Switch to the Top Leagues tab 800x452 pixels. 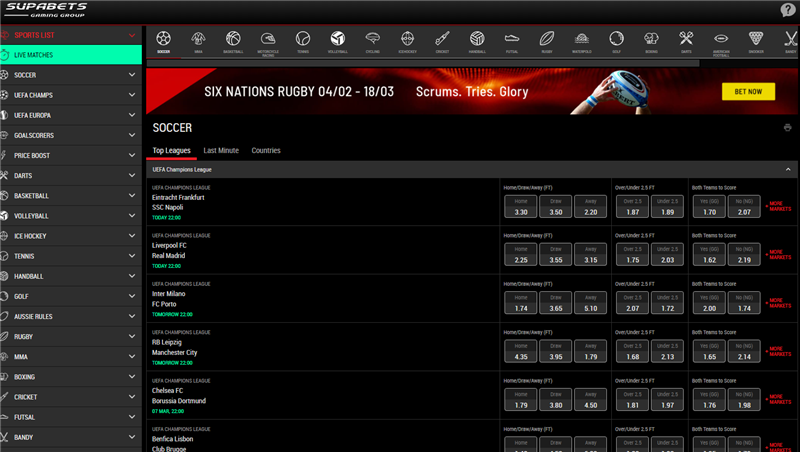click(x=171, y=150)
